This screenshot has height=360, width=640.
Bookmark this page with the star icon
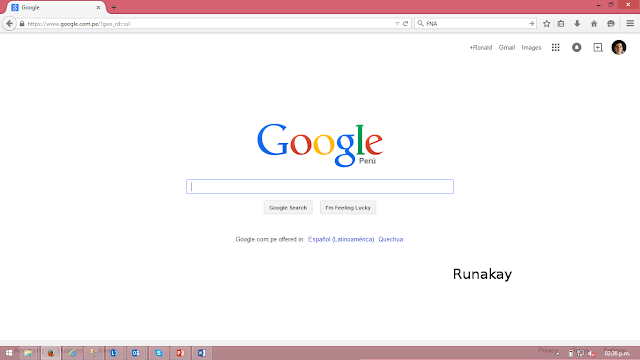pyautogui.click(x=547, y=24)
